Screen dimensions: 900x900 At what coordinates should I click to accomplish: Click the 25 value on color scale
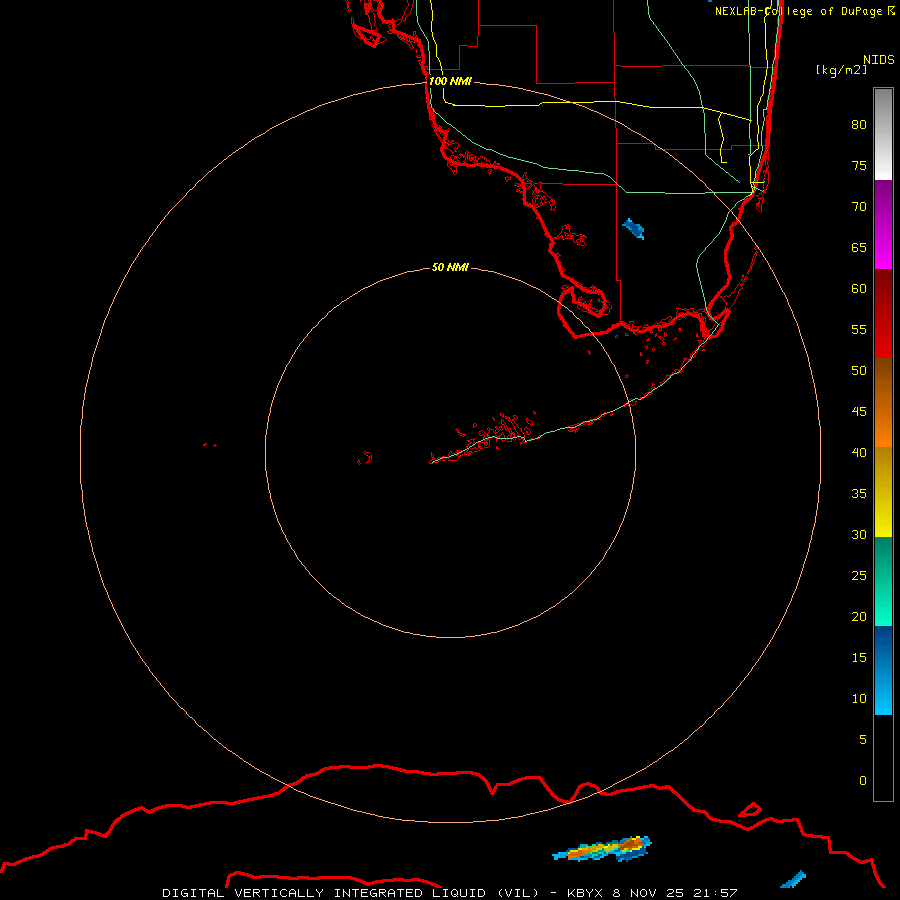pos(859,575)
